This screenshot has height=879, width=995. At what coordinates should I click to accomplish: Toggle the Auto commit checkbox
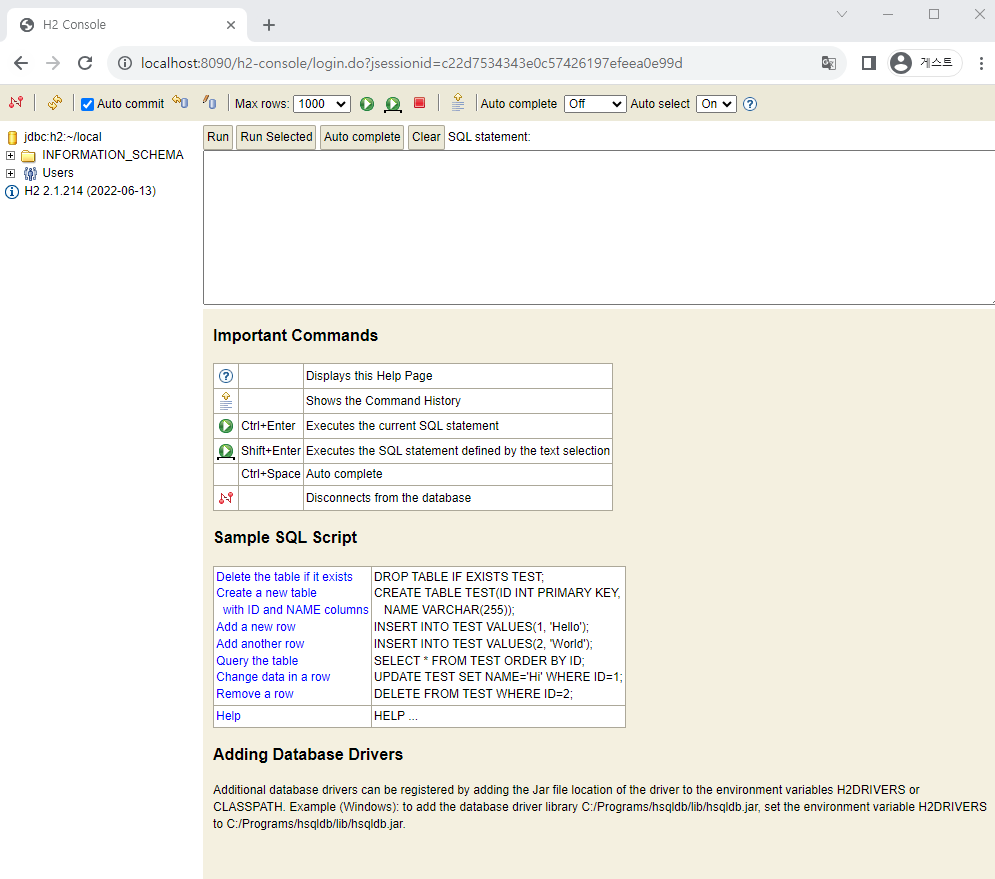[x=88, y=104]
